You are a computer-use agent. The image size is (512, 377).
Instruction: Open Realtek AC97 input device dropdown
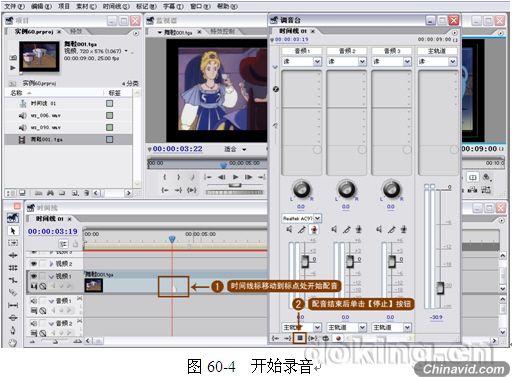coord(302,218)
